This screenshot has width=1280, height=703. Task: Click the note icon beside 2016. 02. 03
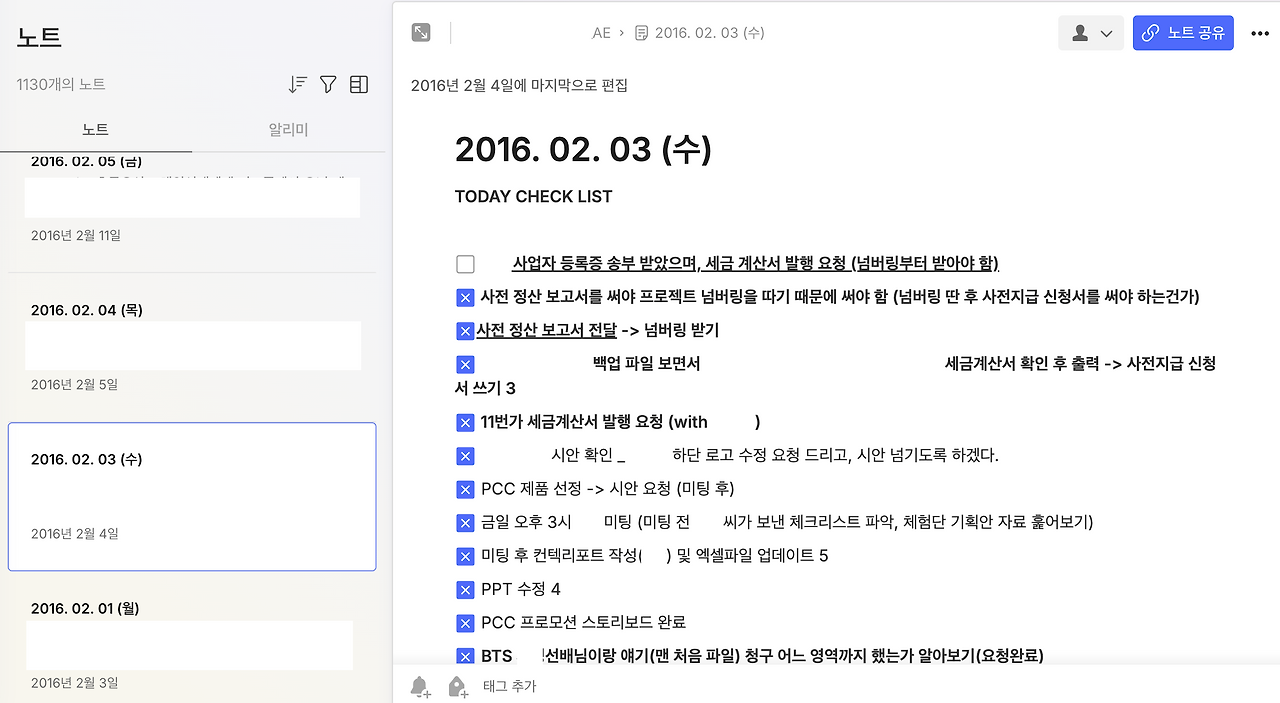click(639, 32)
